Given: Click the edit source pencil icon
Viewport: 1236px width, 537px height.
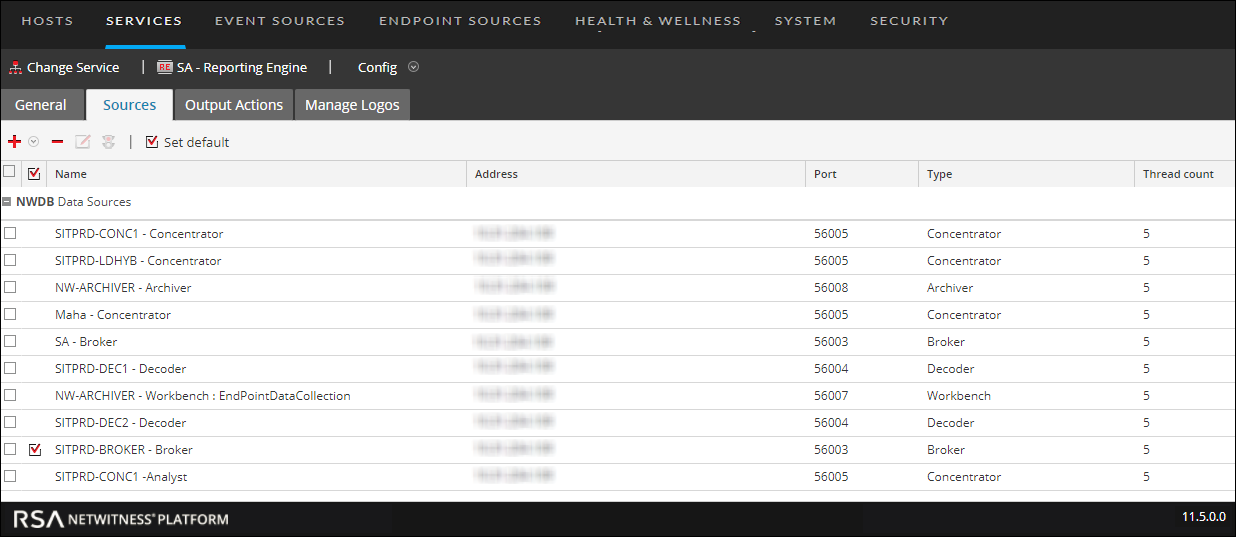Looking at the screenshot, I should (83, 142).
